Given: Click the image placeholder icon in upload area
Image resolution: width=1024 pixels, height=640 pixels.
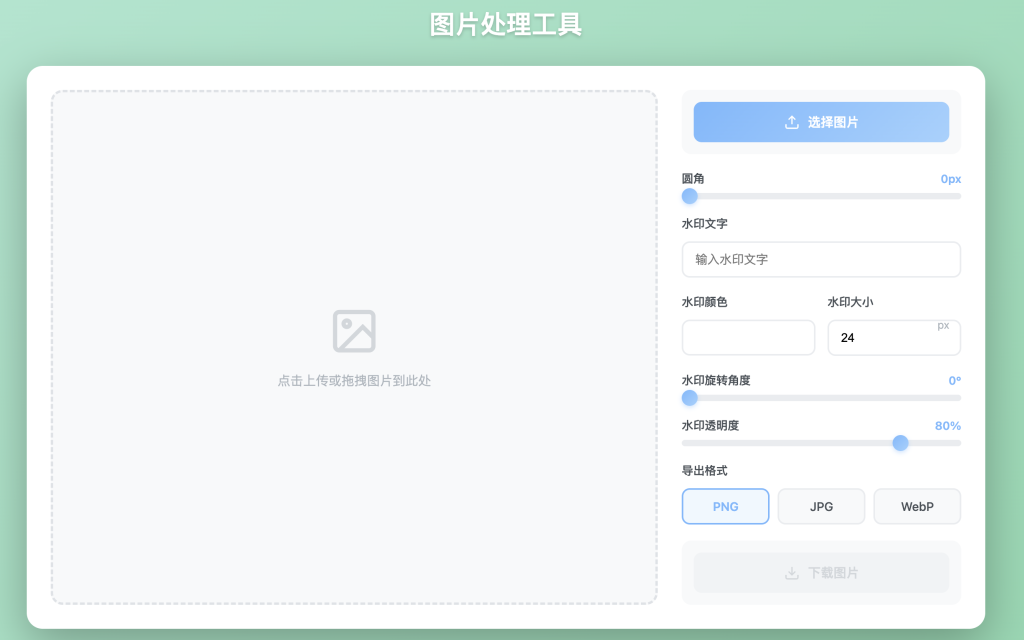Looking at the screenshot, I should tap(354, 331).
